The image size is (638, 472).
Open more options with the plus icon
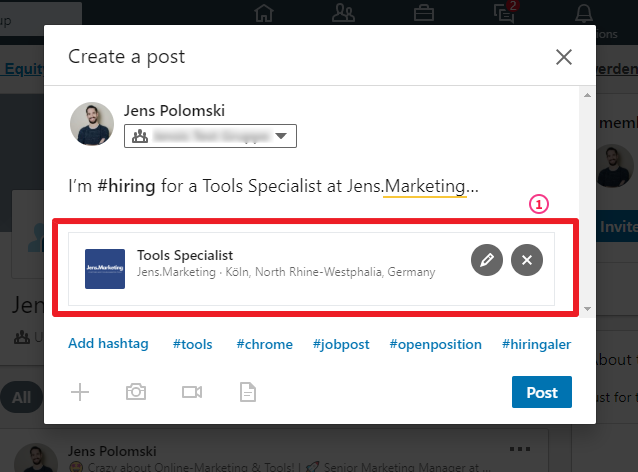click(80, 392)
